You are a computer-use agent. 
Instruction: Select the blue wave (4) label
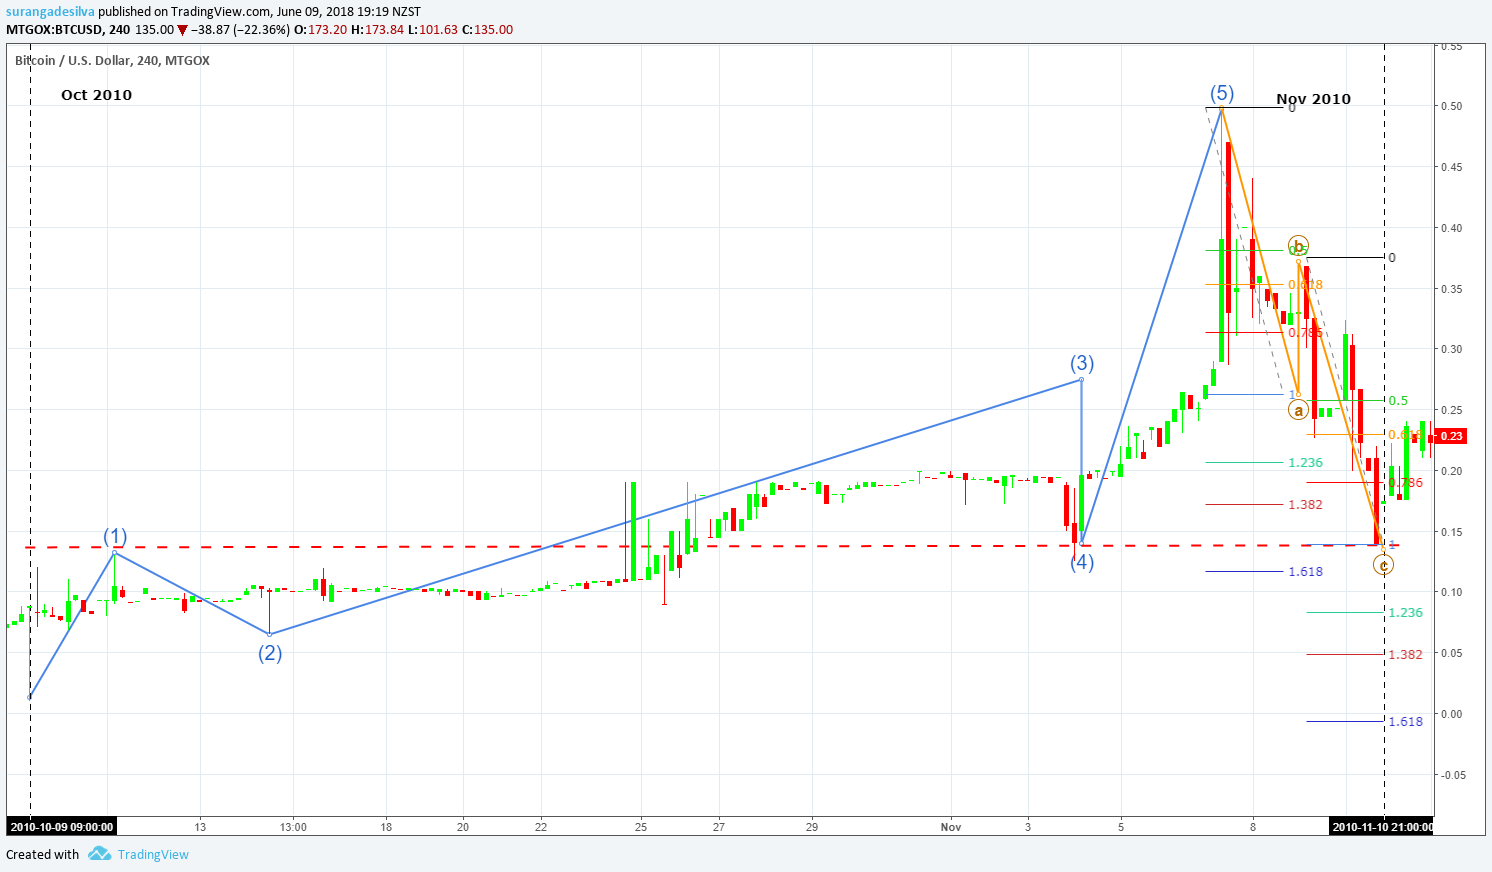click(1082, 562)
